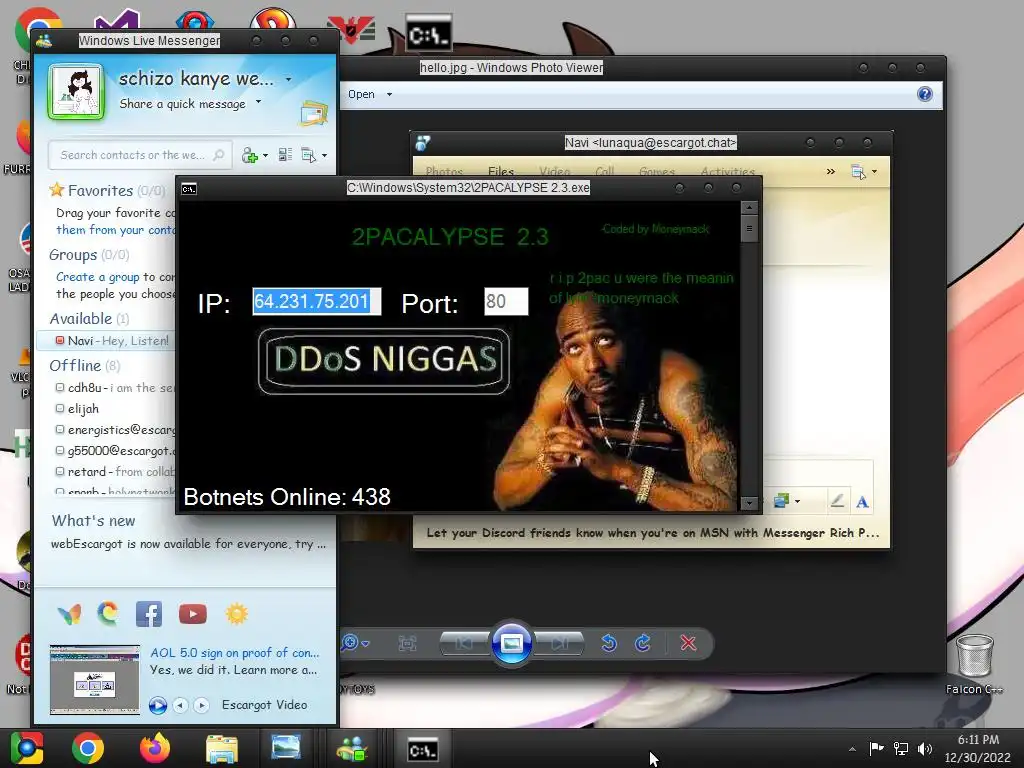Click the previous video arrow button
This screenshot has width=1024, height=768.
point(180,705)
